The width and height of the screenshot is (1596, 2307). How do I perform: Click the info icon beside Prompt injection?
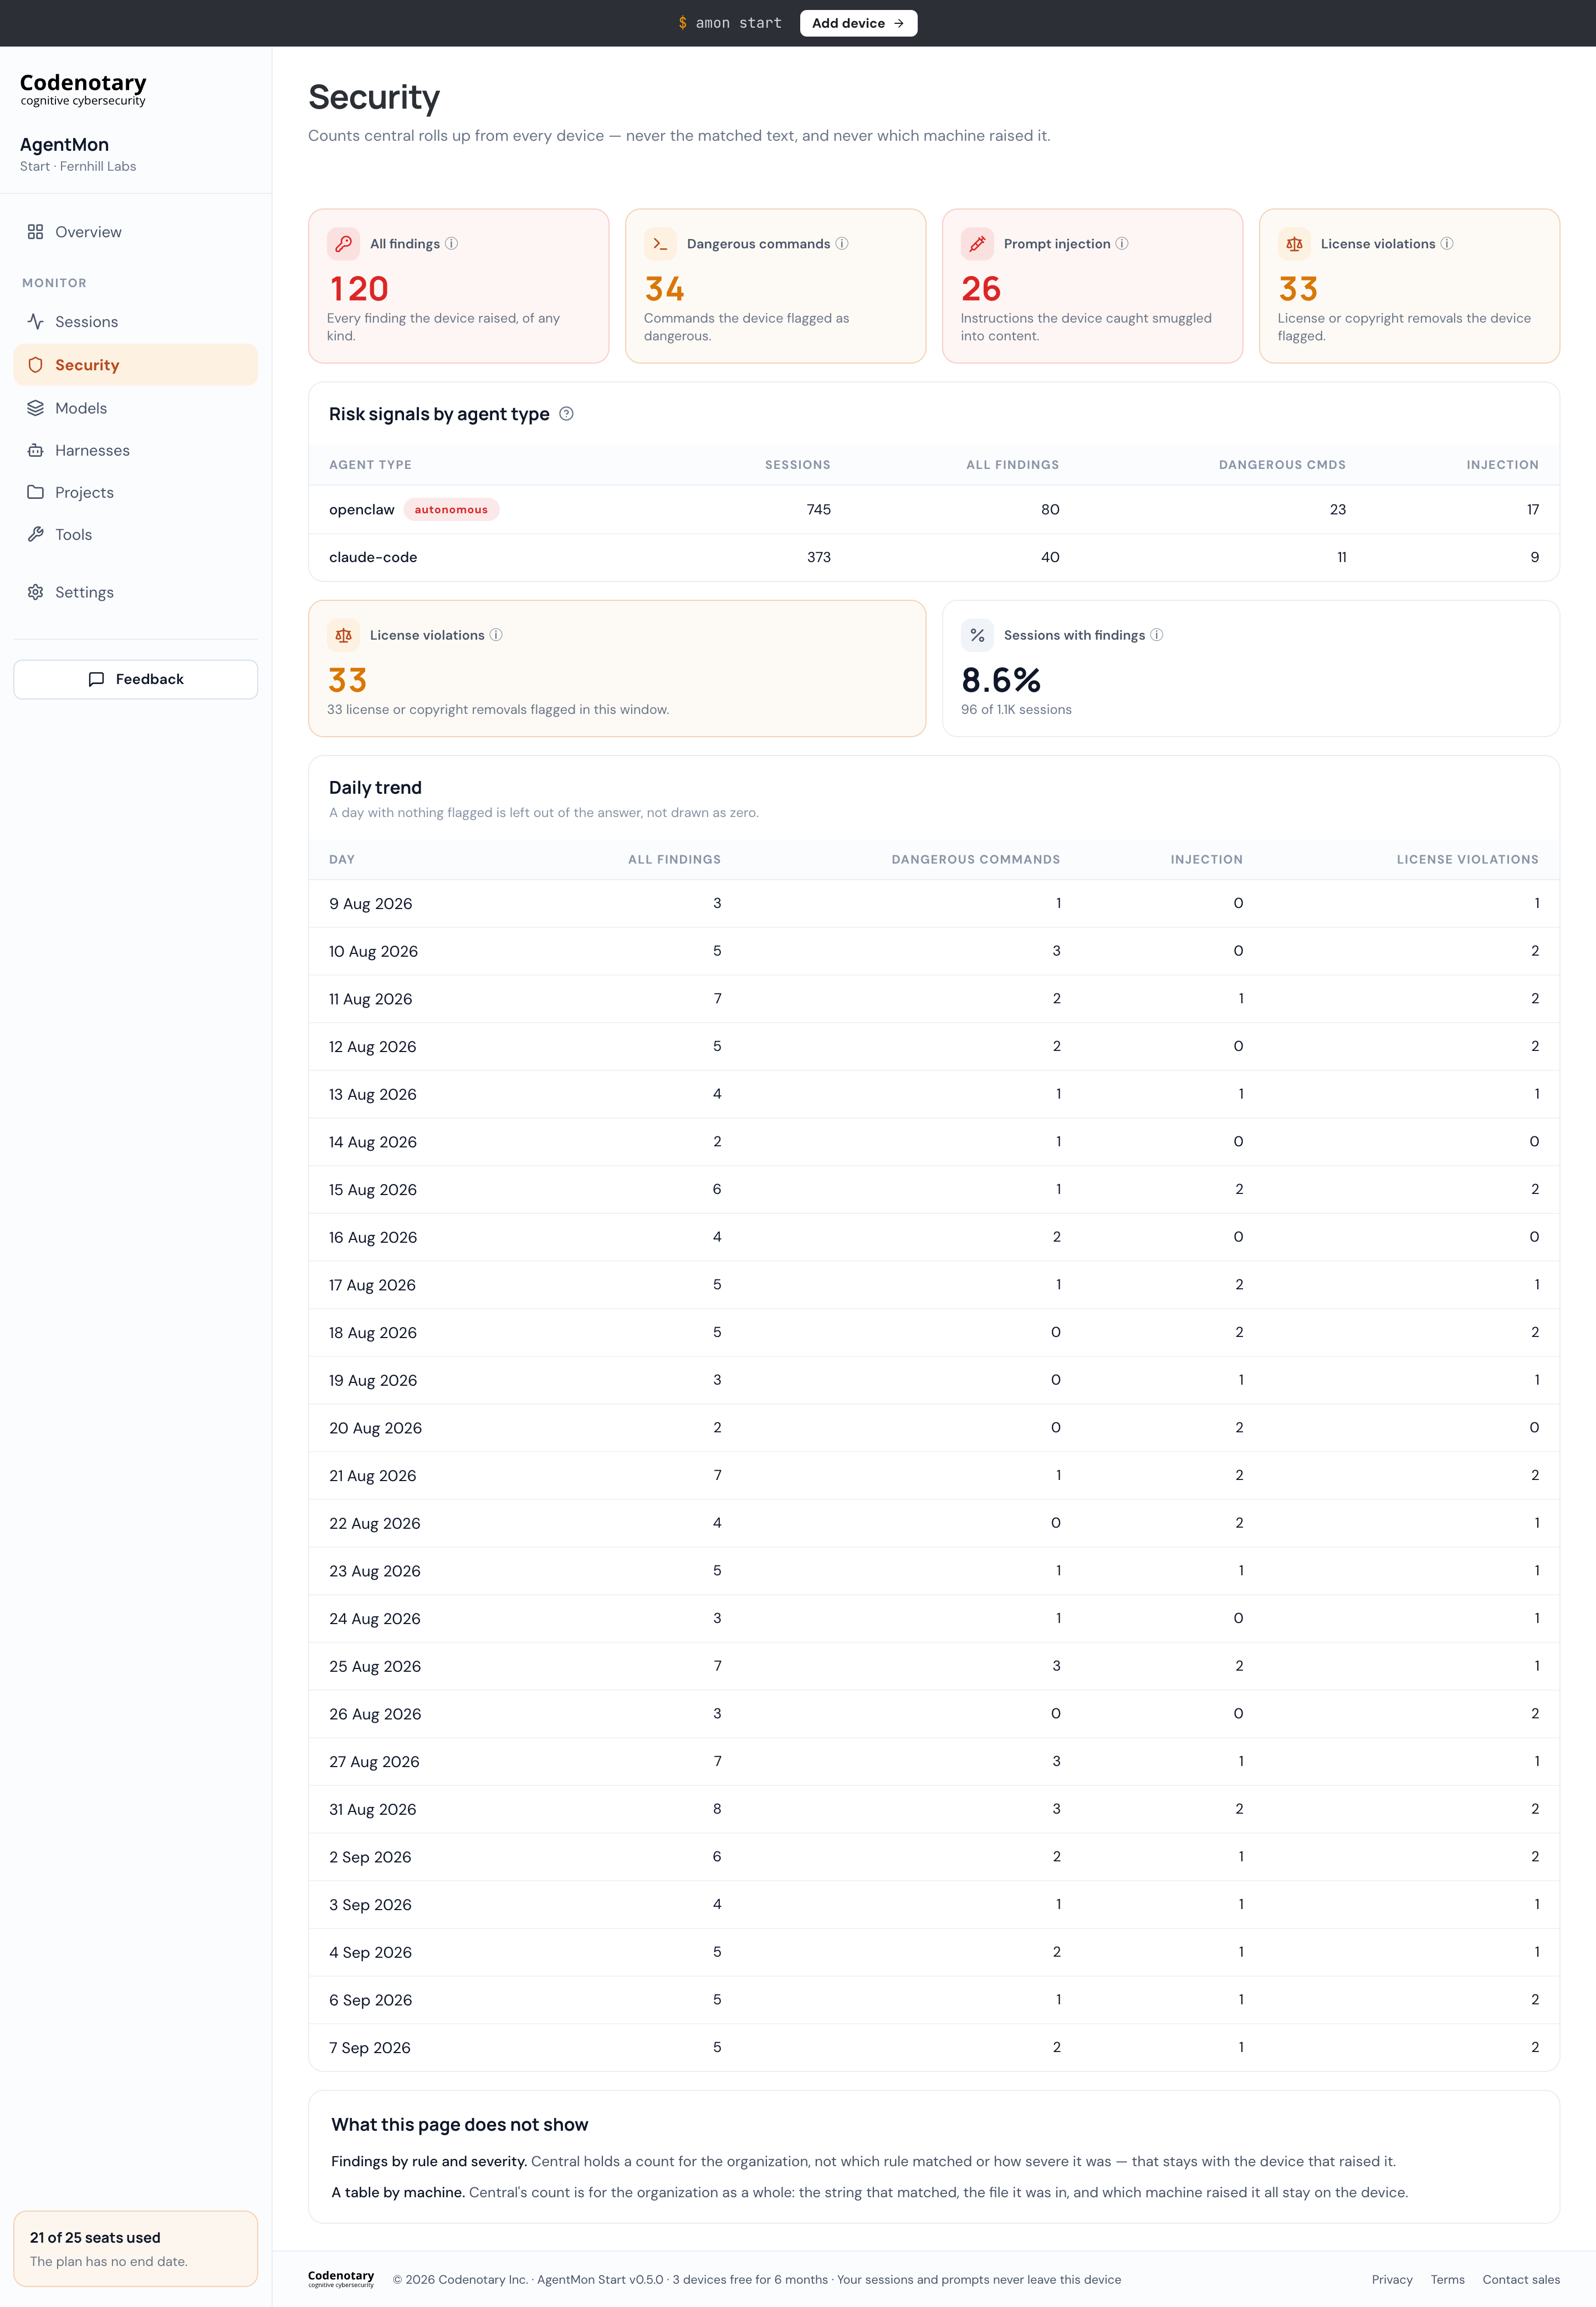click(x=1122, y=244)
